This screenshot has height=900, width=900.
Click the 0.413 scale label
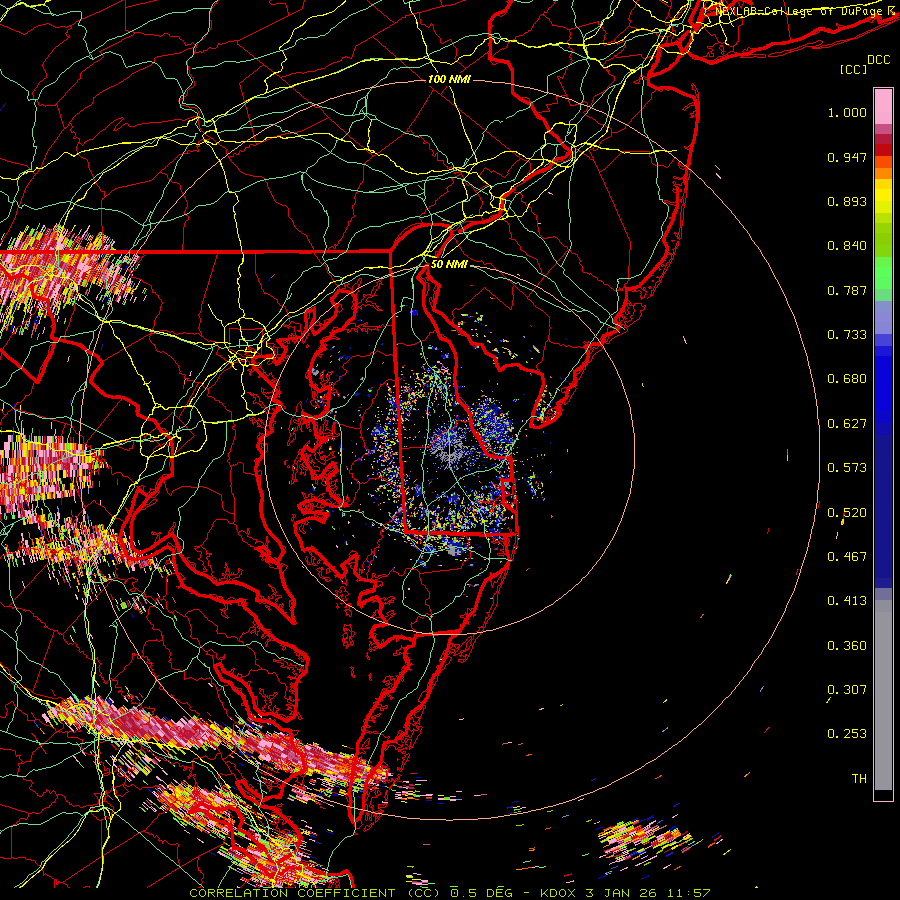tap(847, 601)
